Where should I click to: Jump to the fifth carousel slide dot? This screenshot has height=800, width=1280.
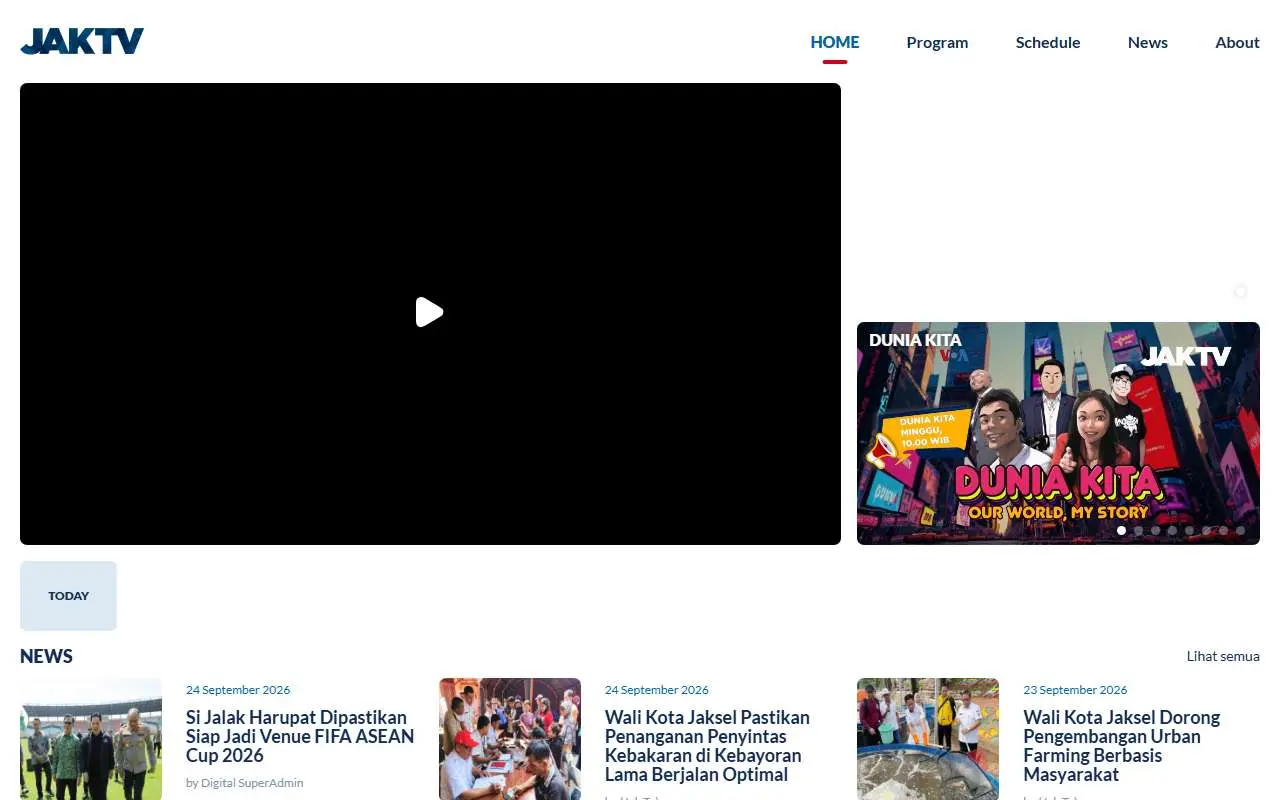click(1189, 531)
